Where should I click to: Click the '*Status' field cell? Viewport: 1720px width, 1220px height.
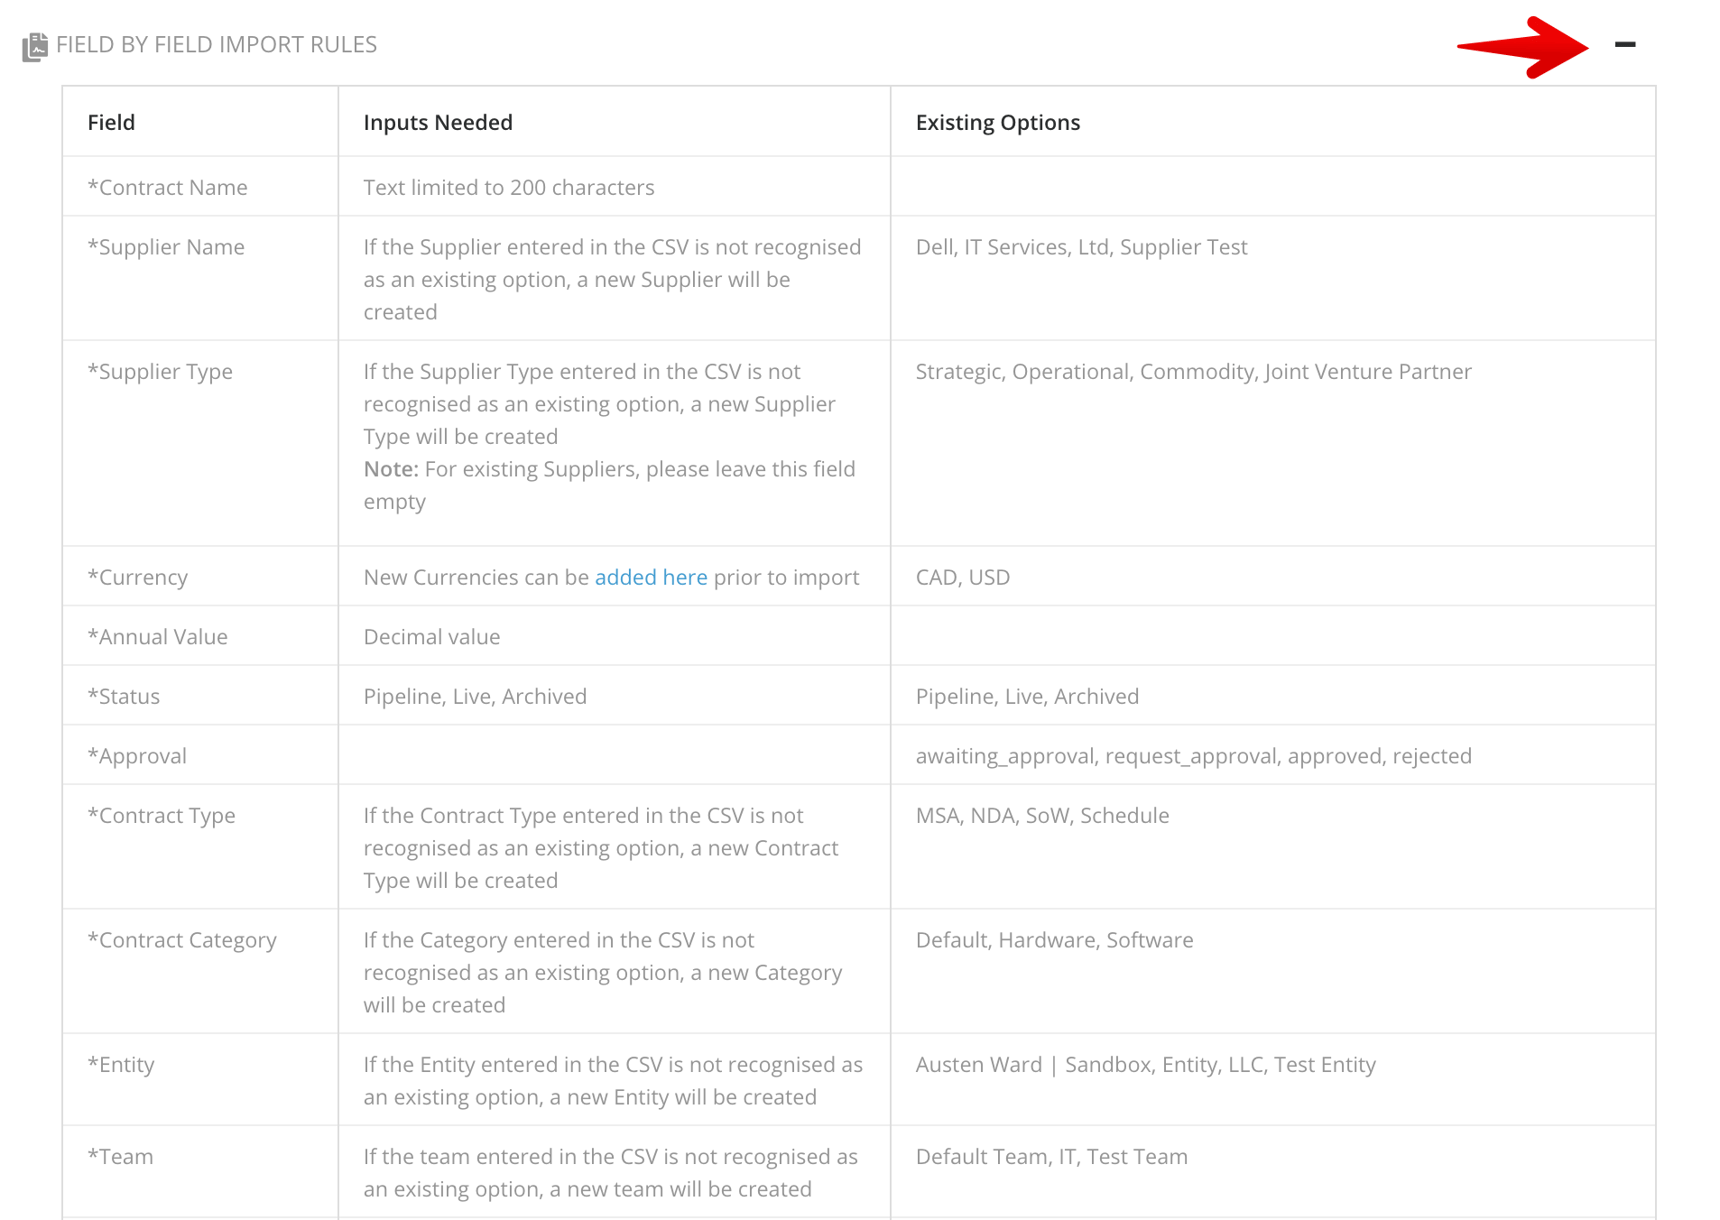pyautogui.click(x=124, y=696)
